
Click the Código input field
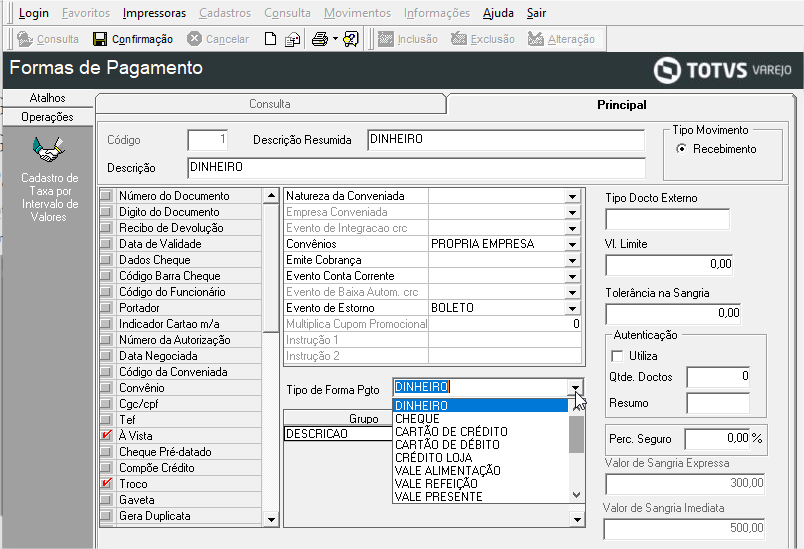(x=208, y=140)
